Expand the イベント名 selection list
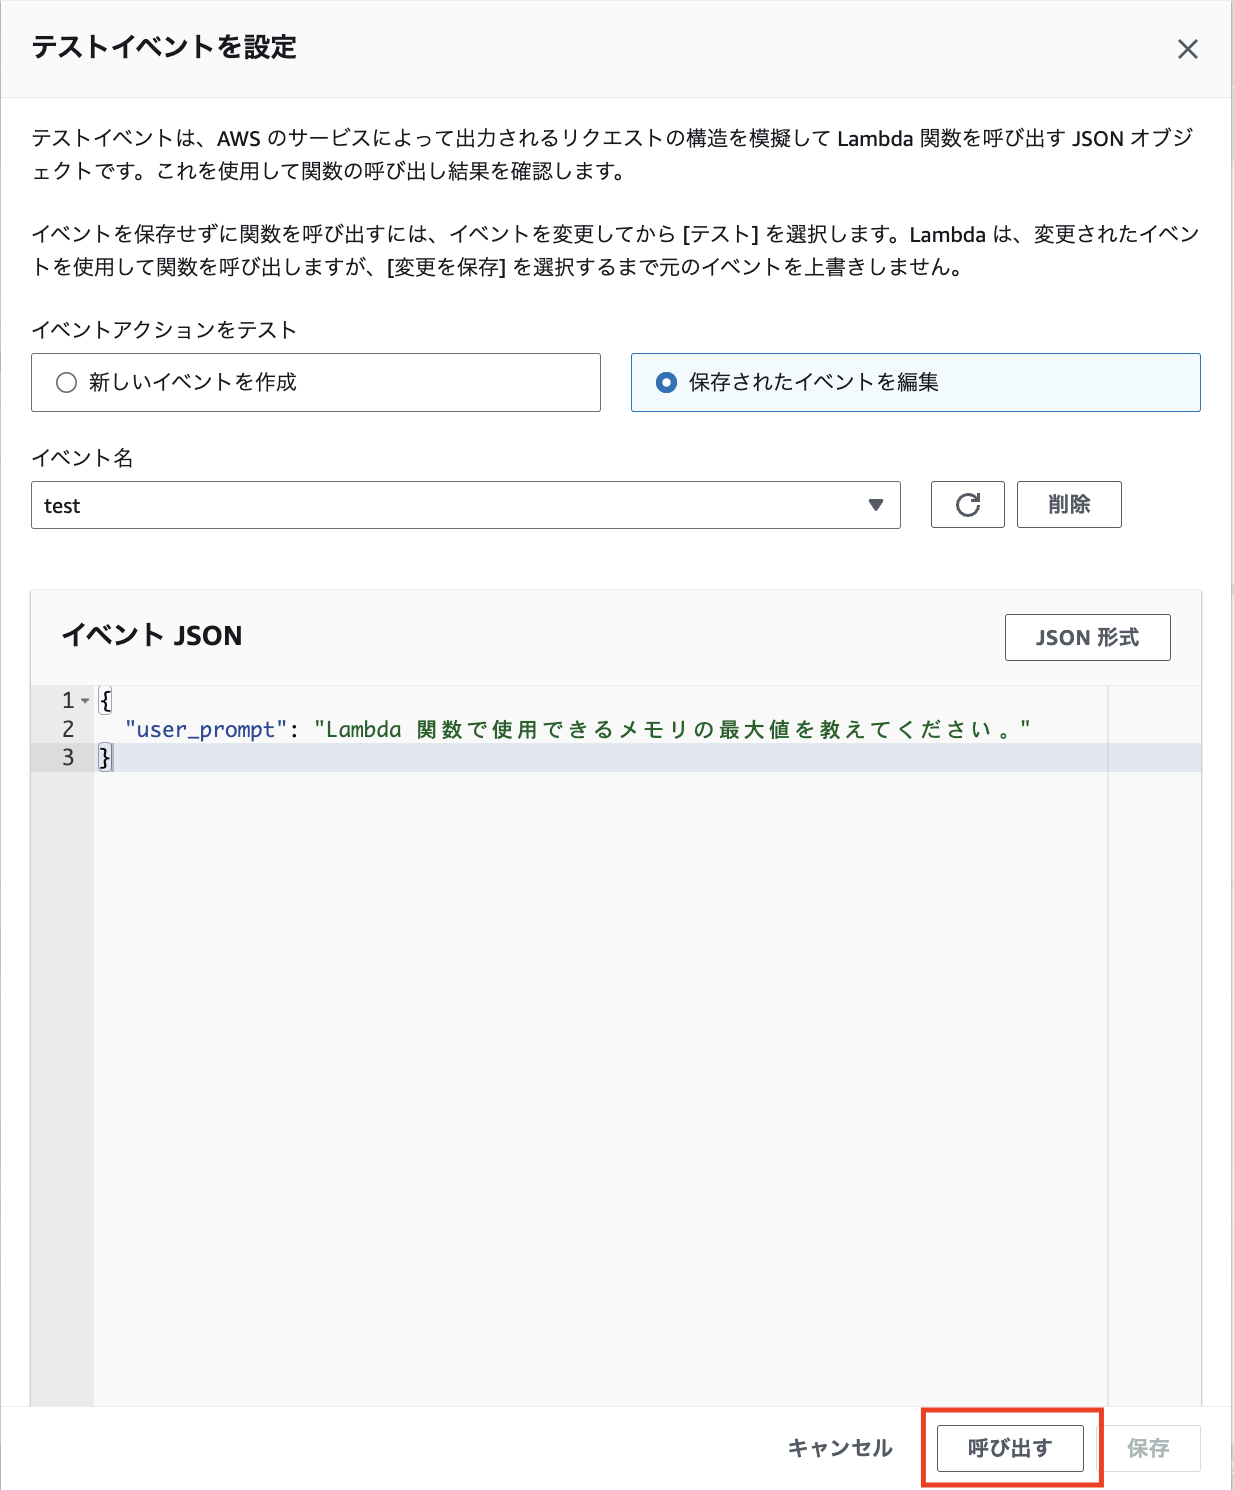This screenshot has width=1234, height=1490. pyautogui.click(x=875, y=505)
